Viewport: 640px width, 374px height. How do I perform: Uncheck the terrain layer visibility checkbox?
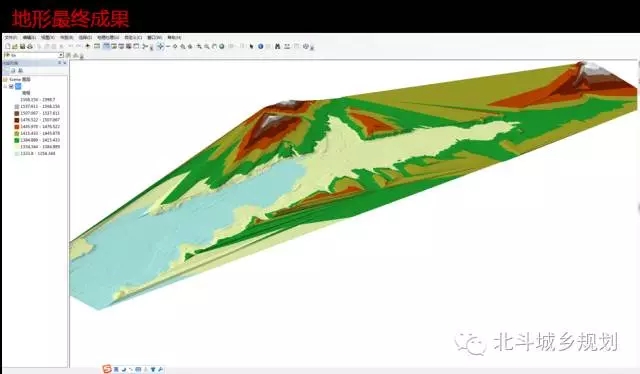click(x=11, y=86)
